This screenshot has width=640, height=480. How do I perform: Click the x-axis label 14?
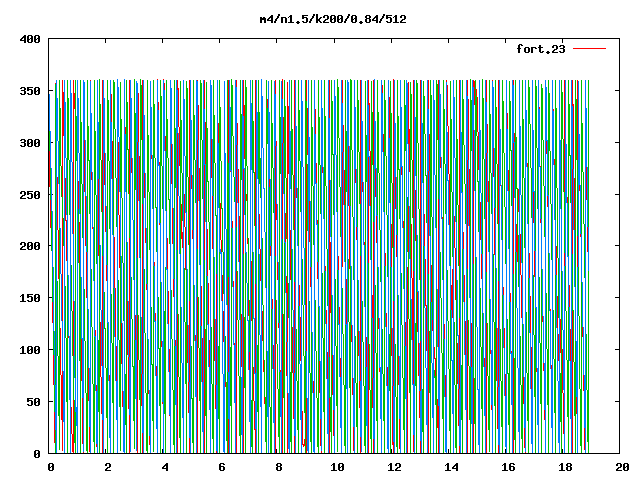pos(451,467)
